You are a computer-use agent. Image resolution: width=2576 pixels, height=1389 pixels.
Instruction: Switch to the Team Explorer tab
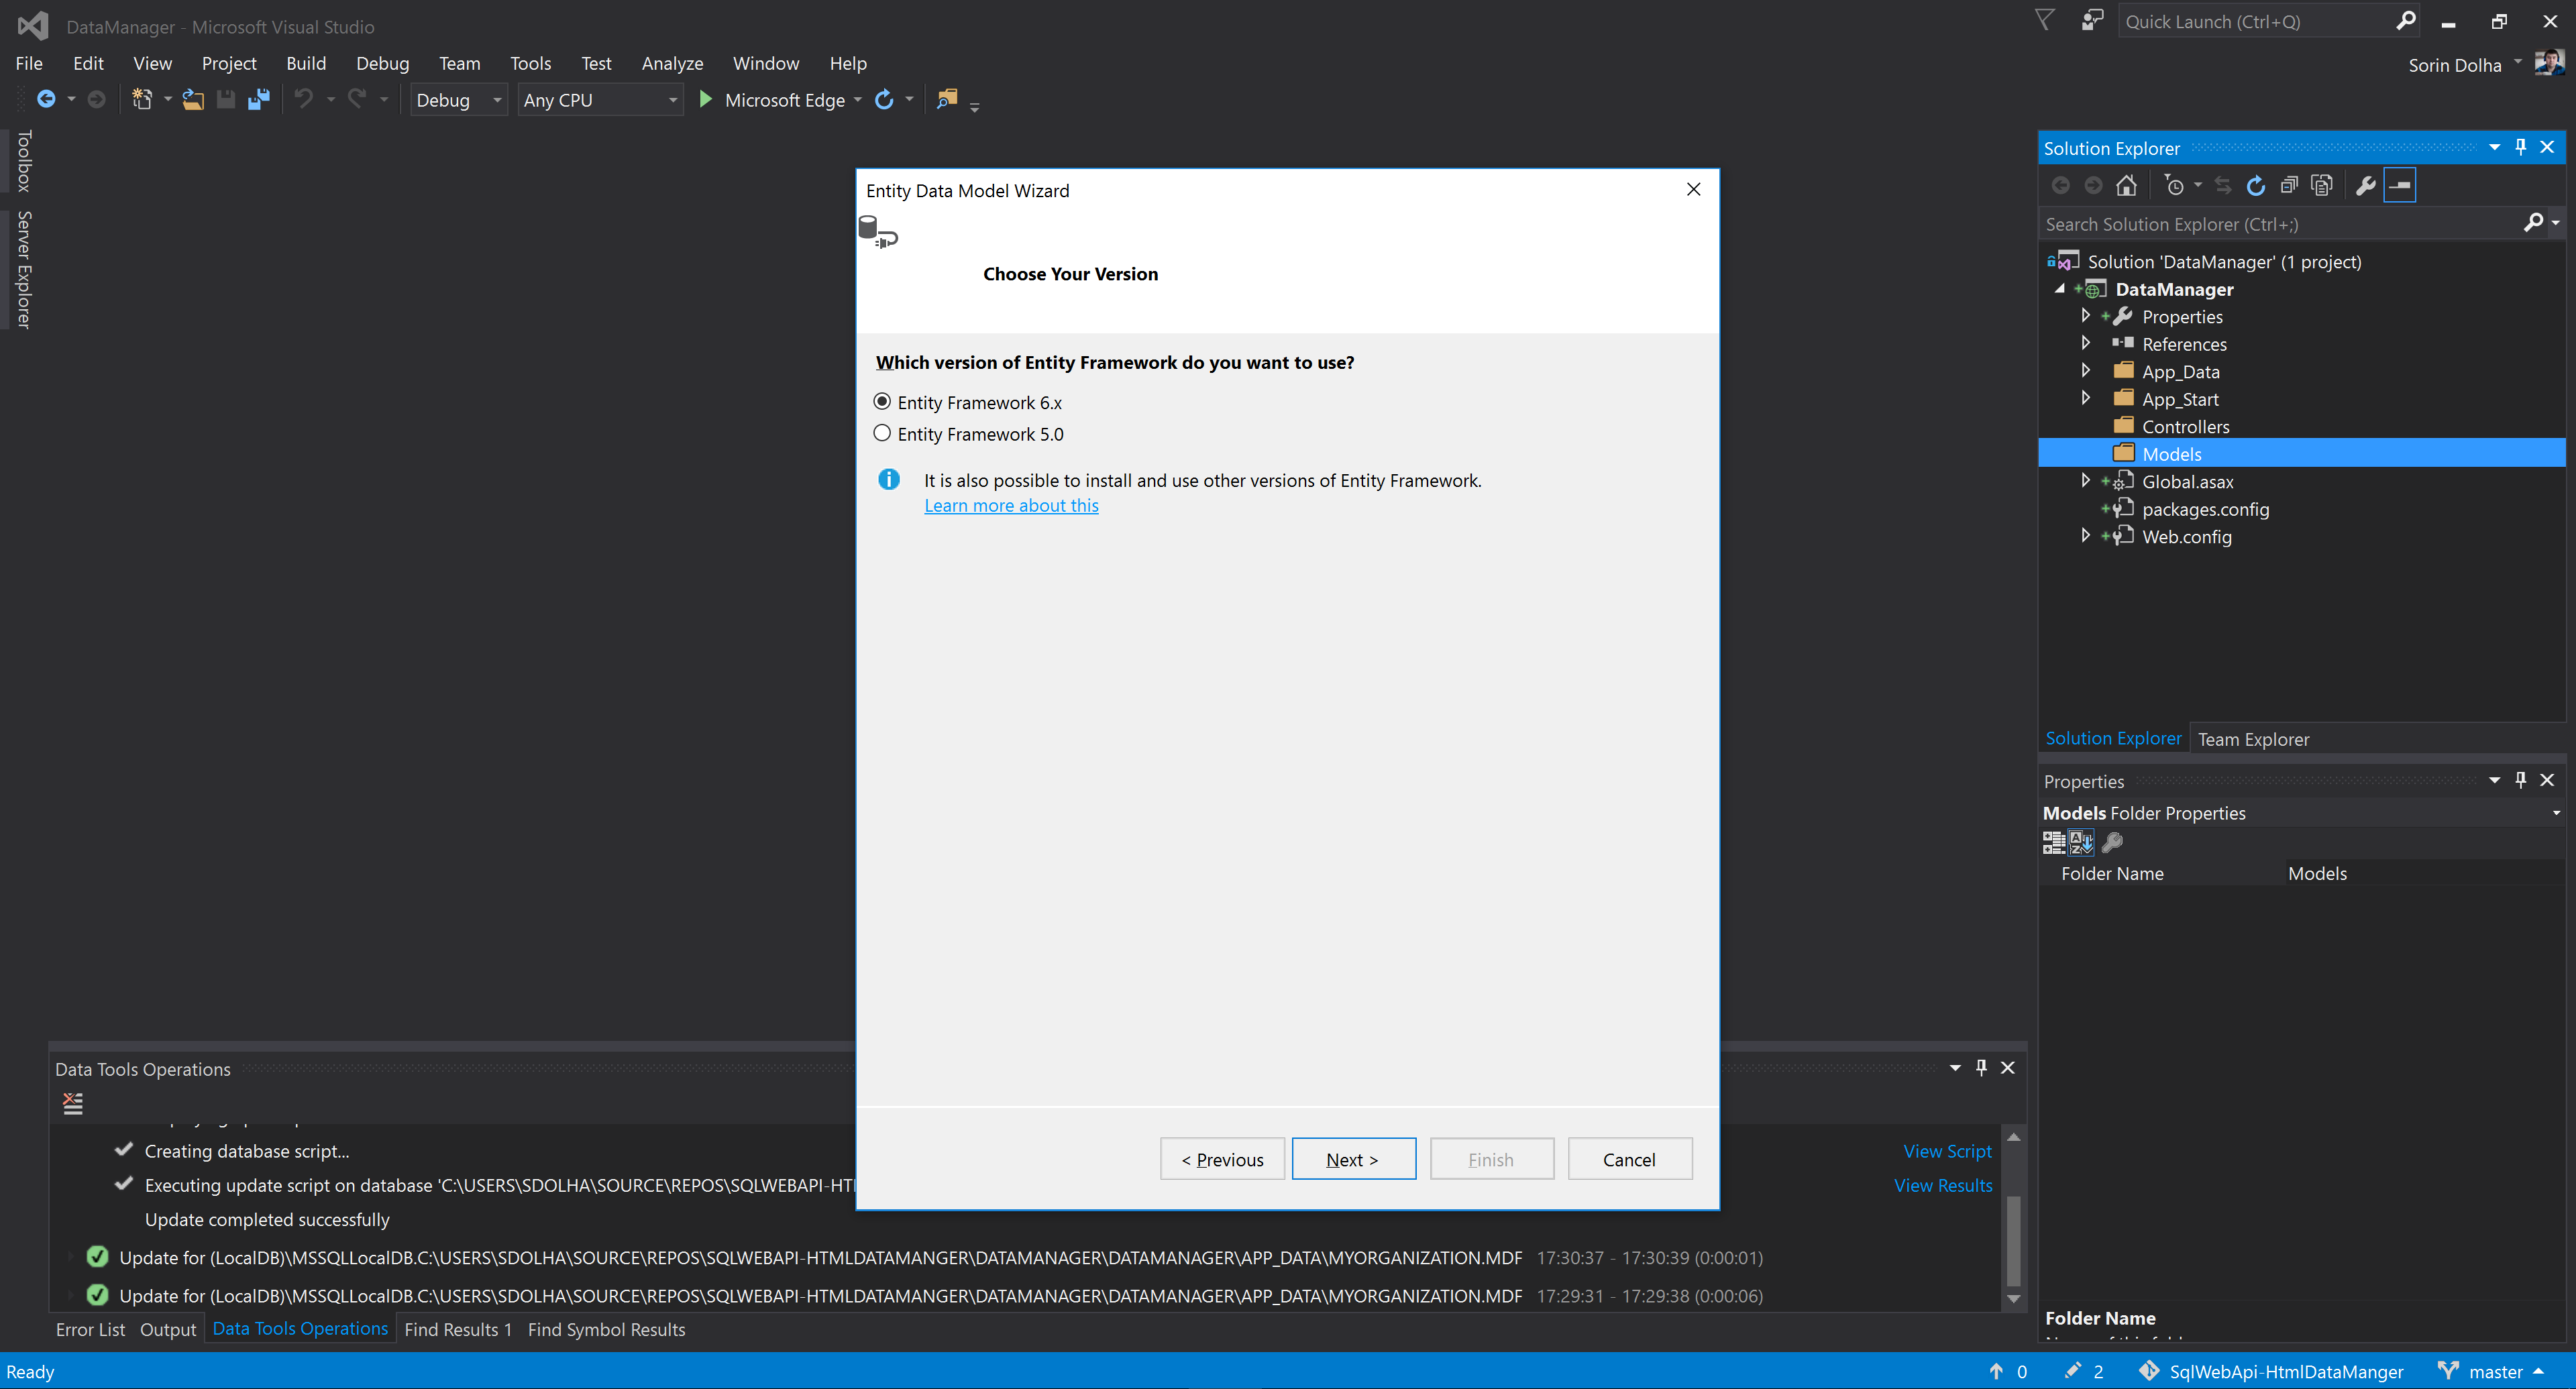pos(2253,739)
